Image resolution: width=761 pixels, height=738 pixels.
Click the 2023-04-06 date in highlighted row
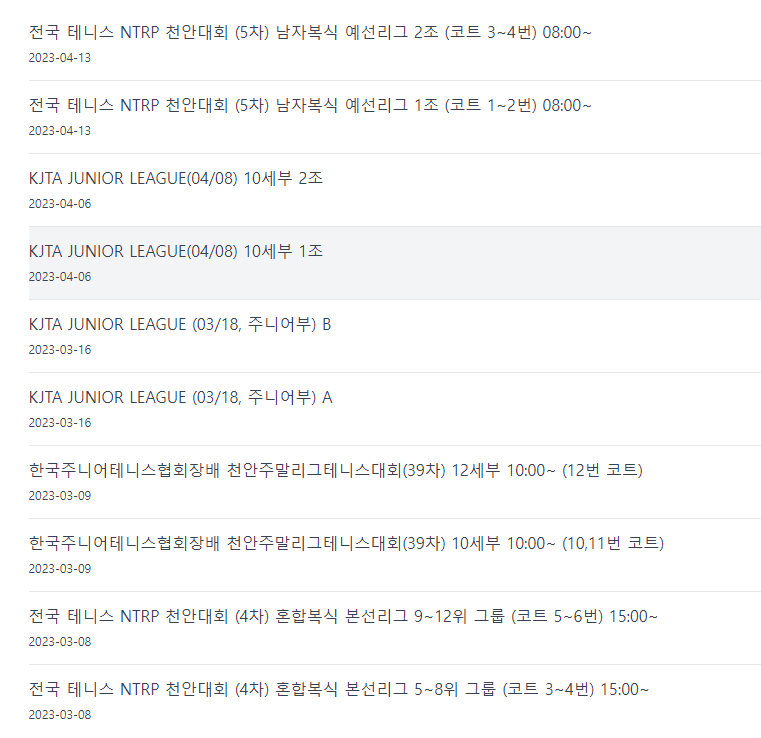point(60,277)
